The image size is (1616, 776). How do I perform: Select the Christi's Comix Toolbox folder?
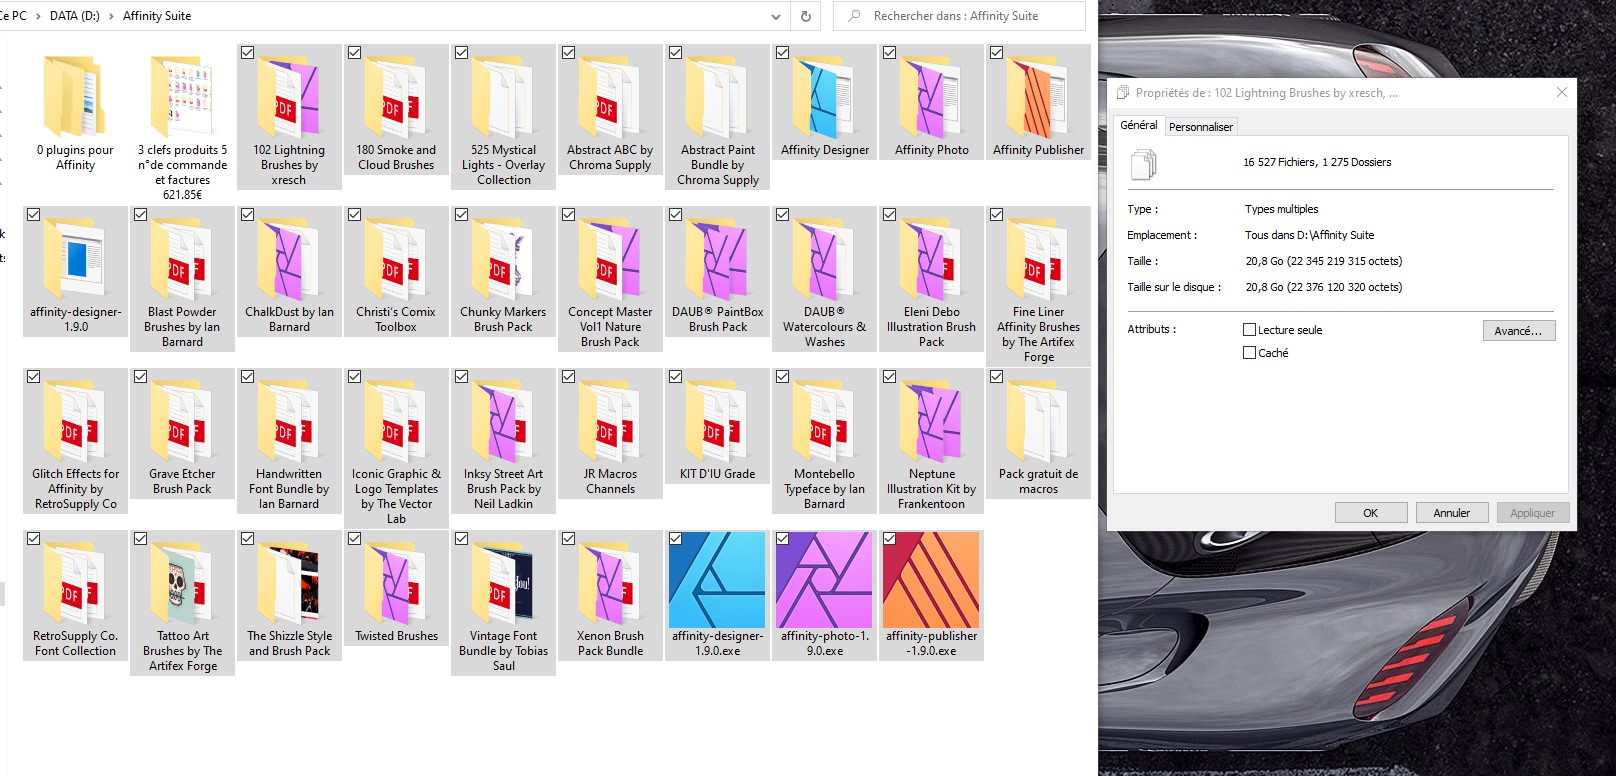coord(396,270)
